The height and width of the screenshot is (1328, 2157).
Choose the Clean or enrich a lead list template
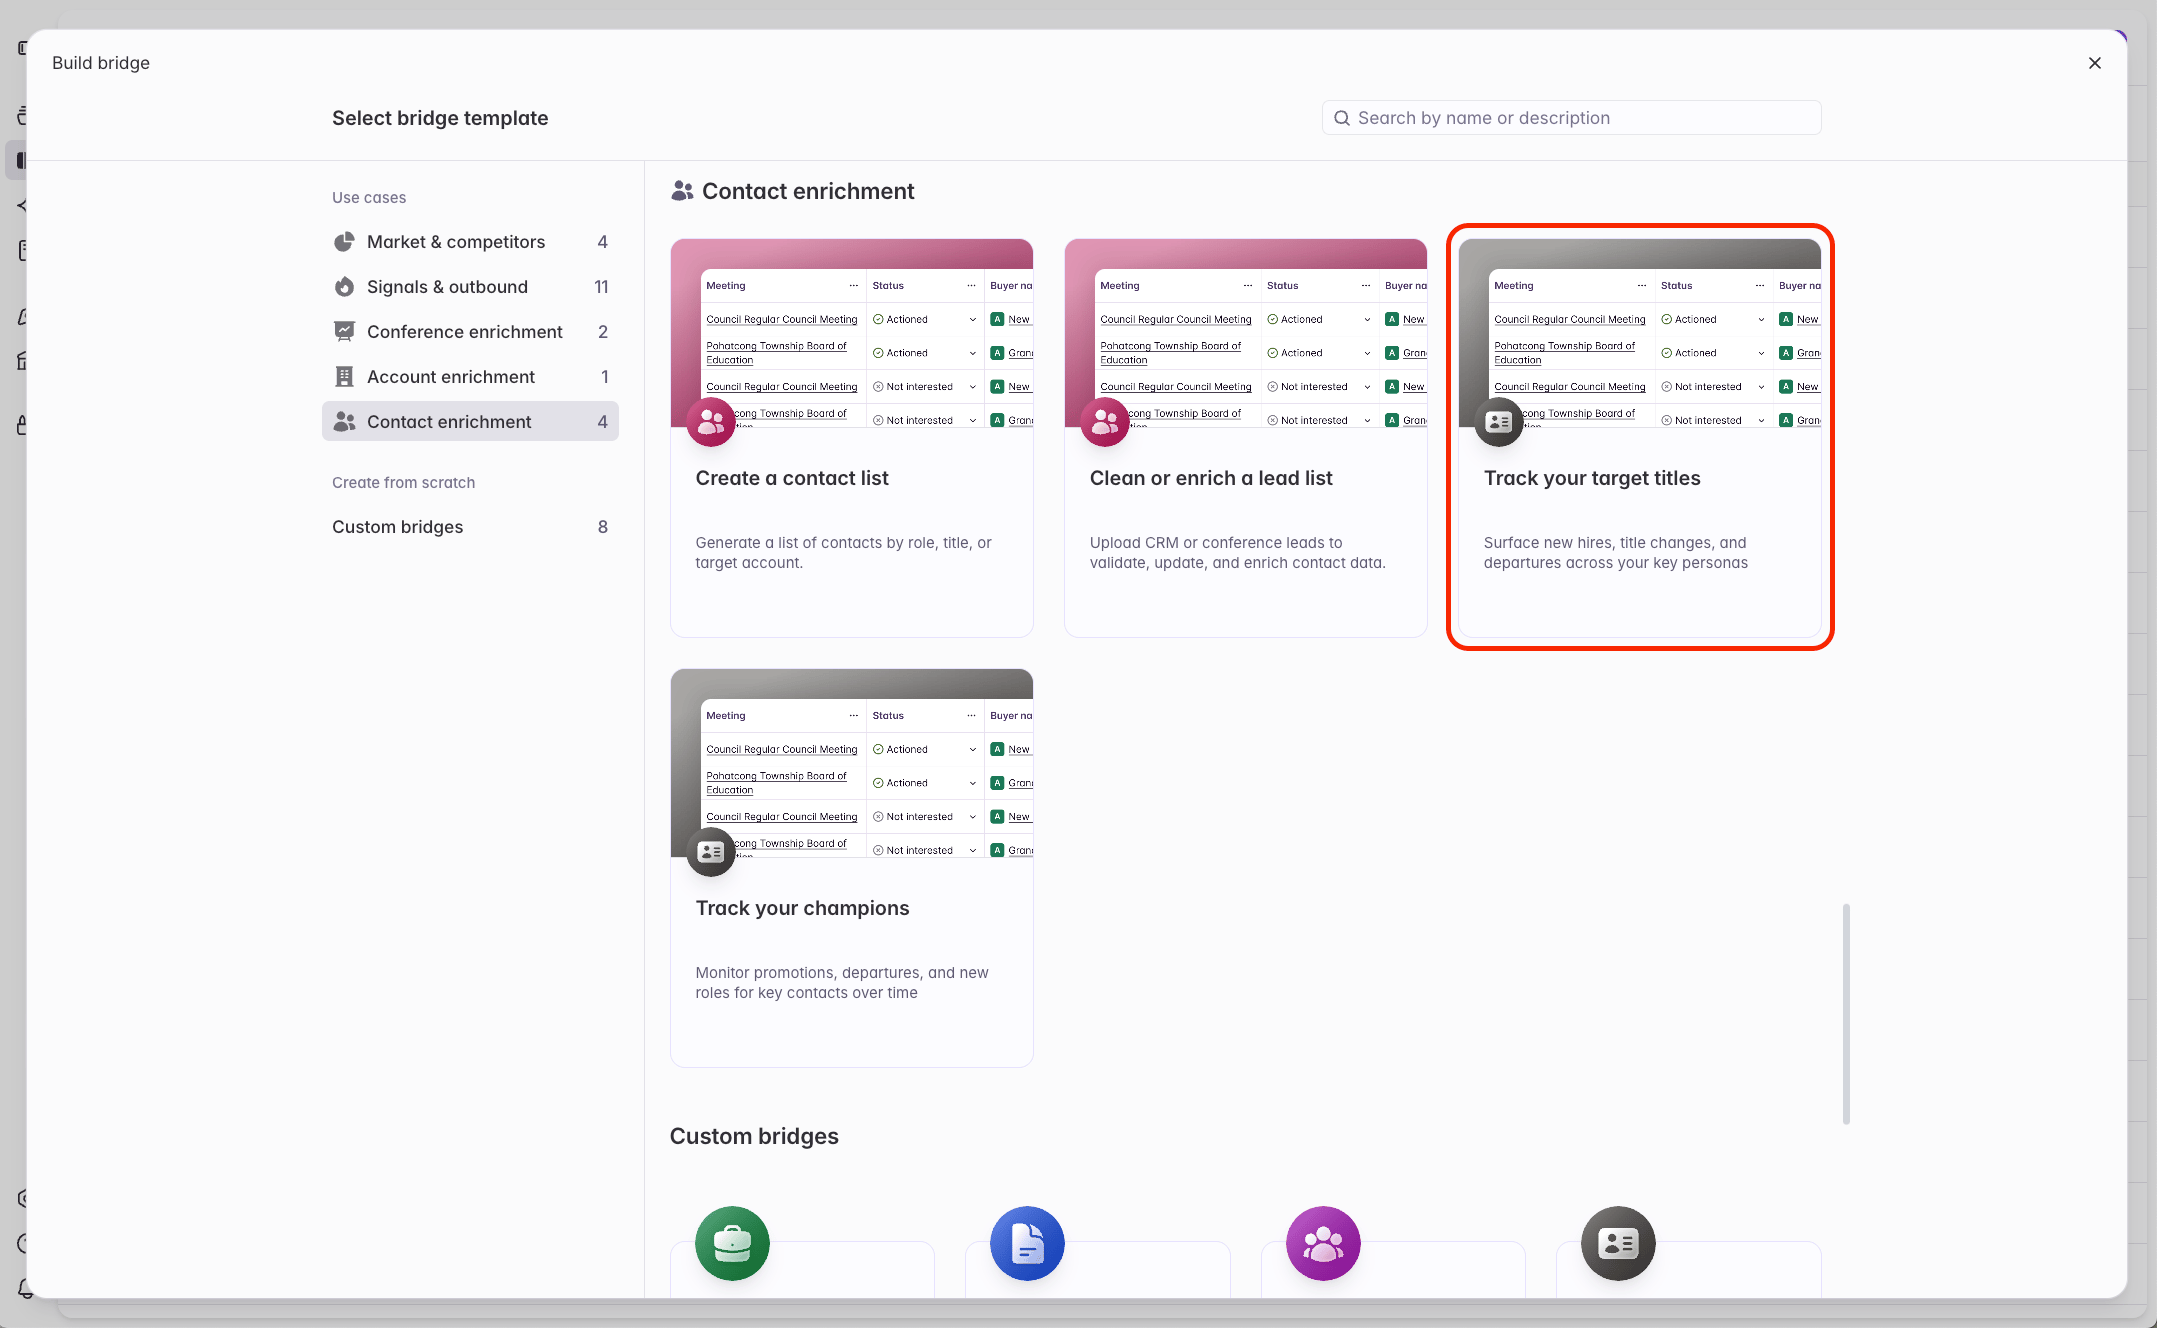(x=1246, y=438)
